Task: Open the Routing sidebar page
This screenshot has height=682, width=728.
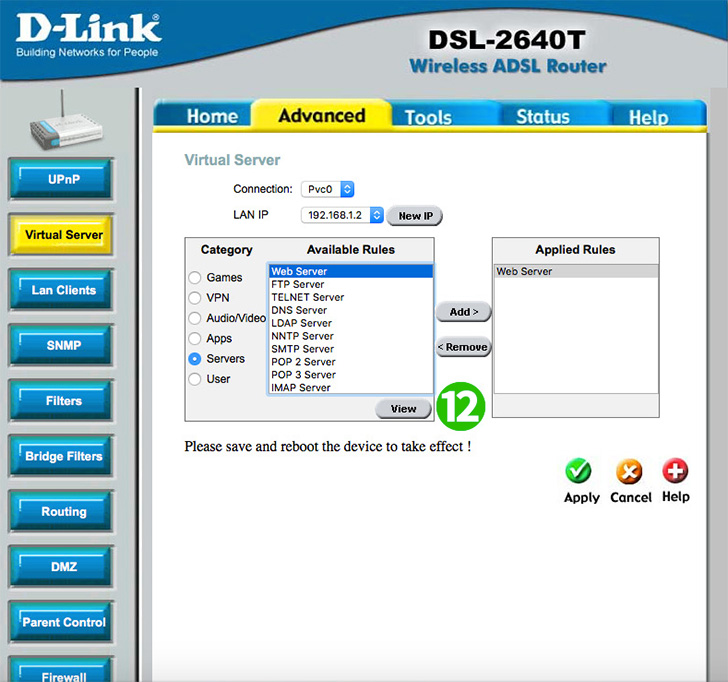Action: point(61,511)
